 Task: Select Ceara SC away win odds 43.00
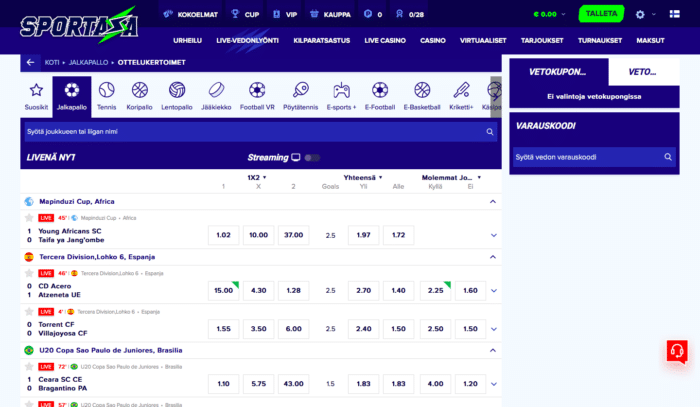coord(293,384)
